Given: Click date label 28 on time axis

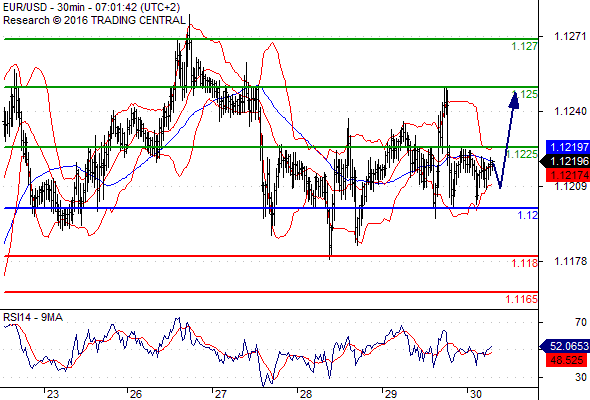Looking at the screenshot, I should point(306,394).
